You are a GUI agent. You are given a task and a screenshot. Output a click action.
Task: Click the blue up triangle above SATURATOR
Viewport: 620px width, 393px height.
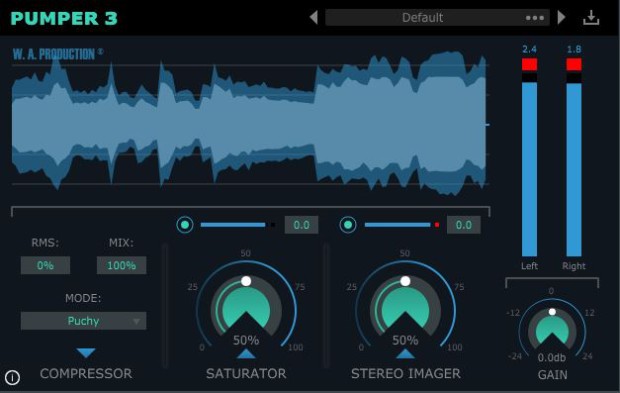[246, 353]
